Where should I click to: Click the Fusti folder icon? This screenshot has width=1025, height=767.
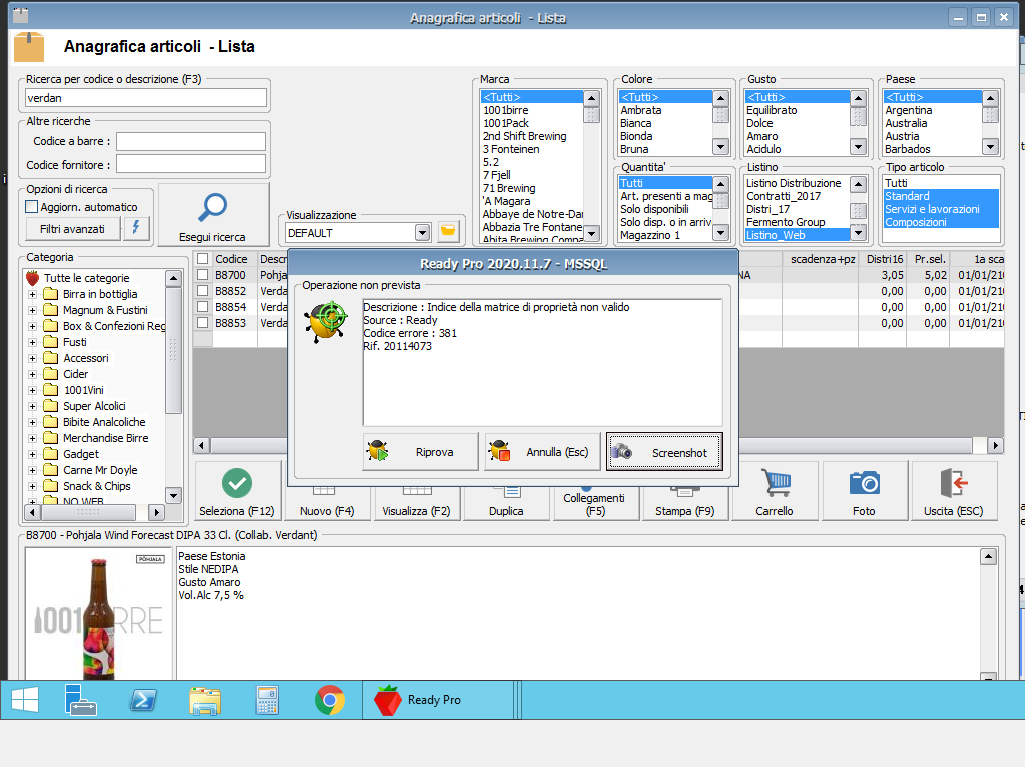[50, 342]
